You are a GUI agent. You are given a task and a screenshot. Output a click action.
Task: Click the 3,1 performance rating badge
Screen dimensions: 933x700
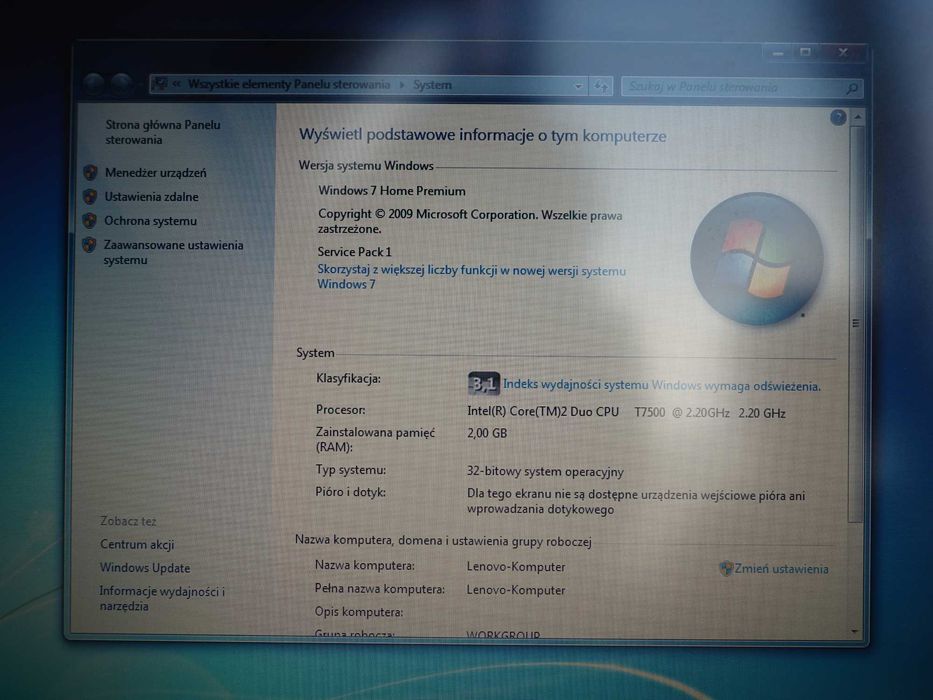click(483, 384)
